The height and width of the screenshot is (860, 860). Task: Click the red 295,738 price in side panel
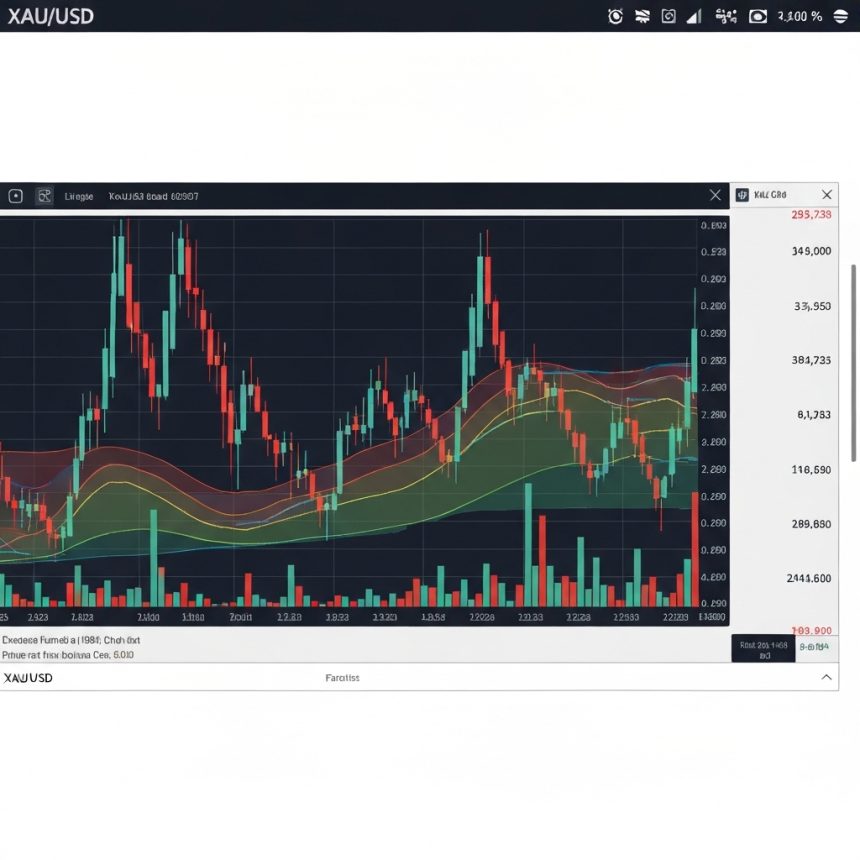tap(810, 215)
